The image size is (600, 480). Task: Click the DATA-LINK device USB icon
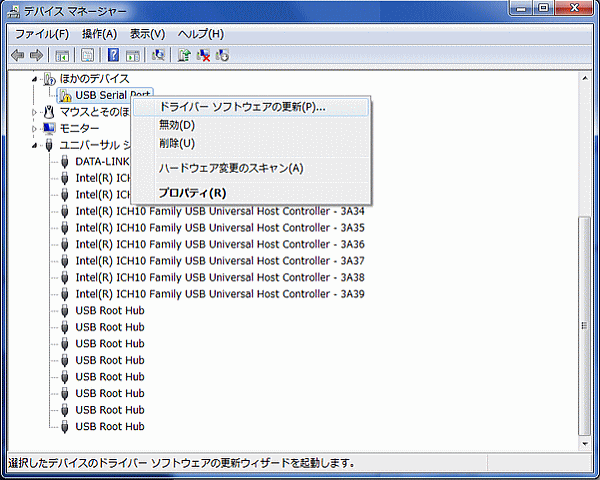tap(65, 162)
